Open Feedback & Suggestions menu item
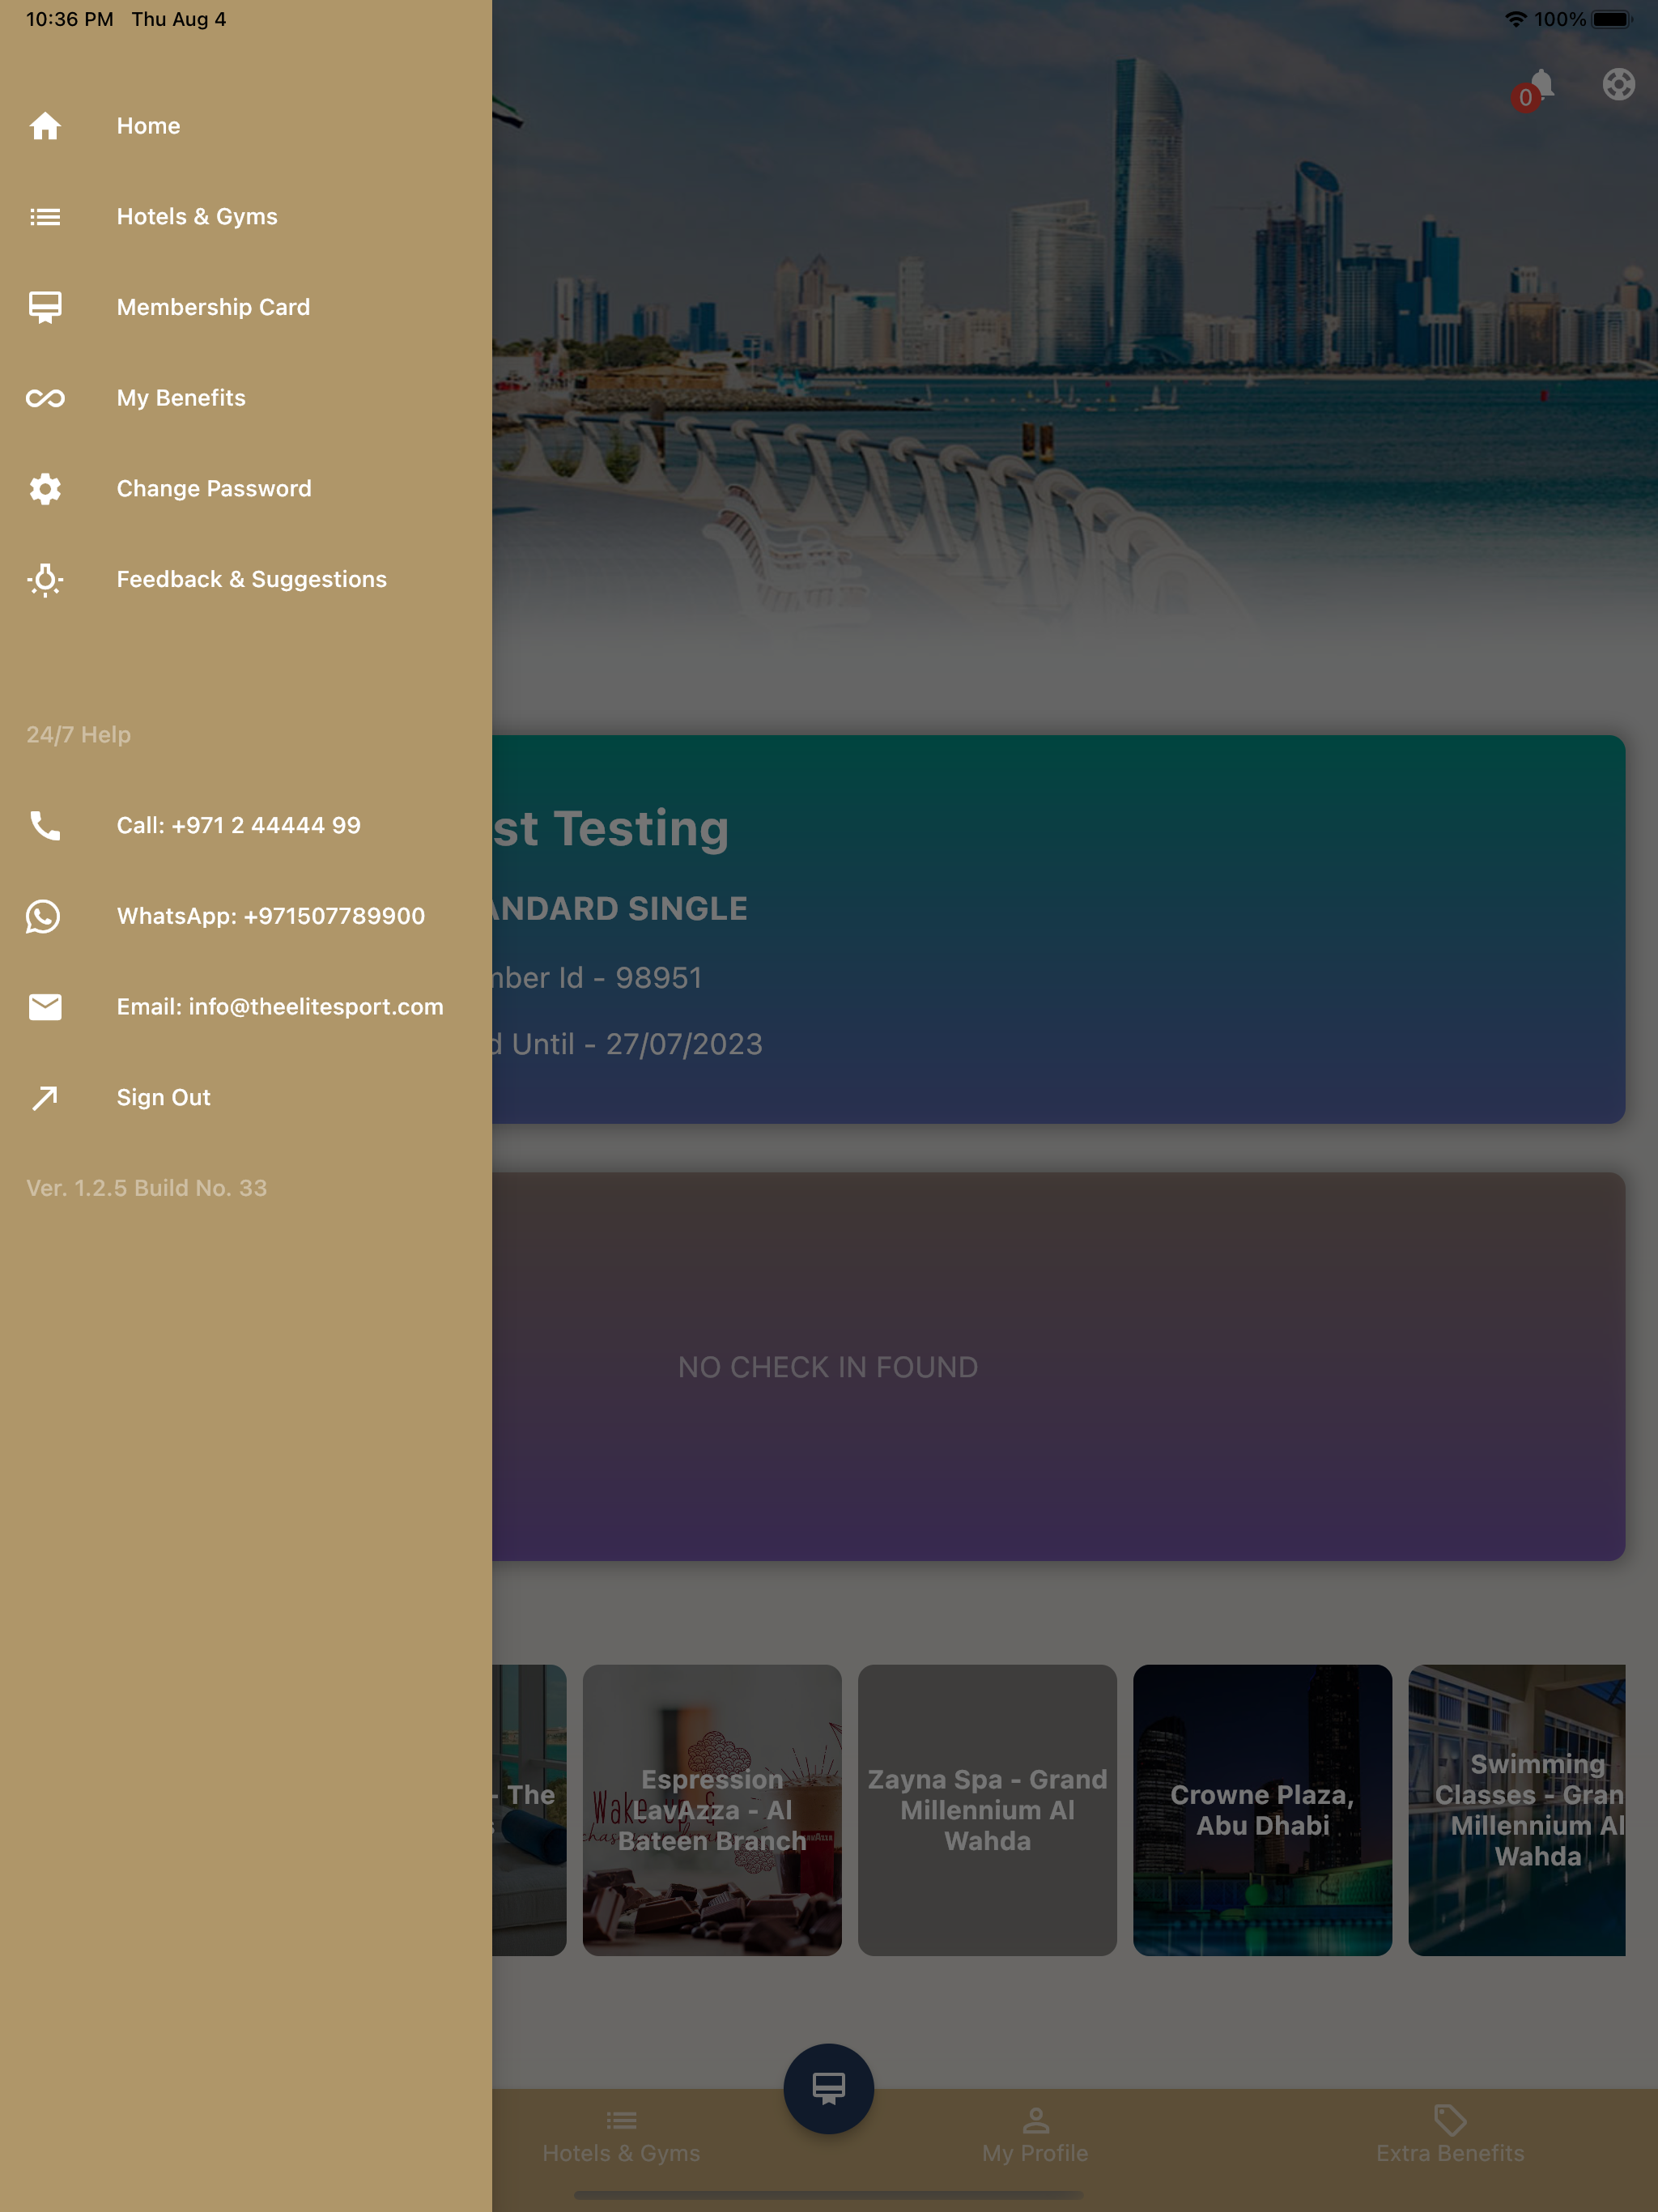 246,579
